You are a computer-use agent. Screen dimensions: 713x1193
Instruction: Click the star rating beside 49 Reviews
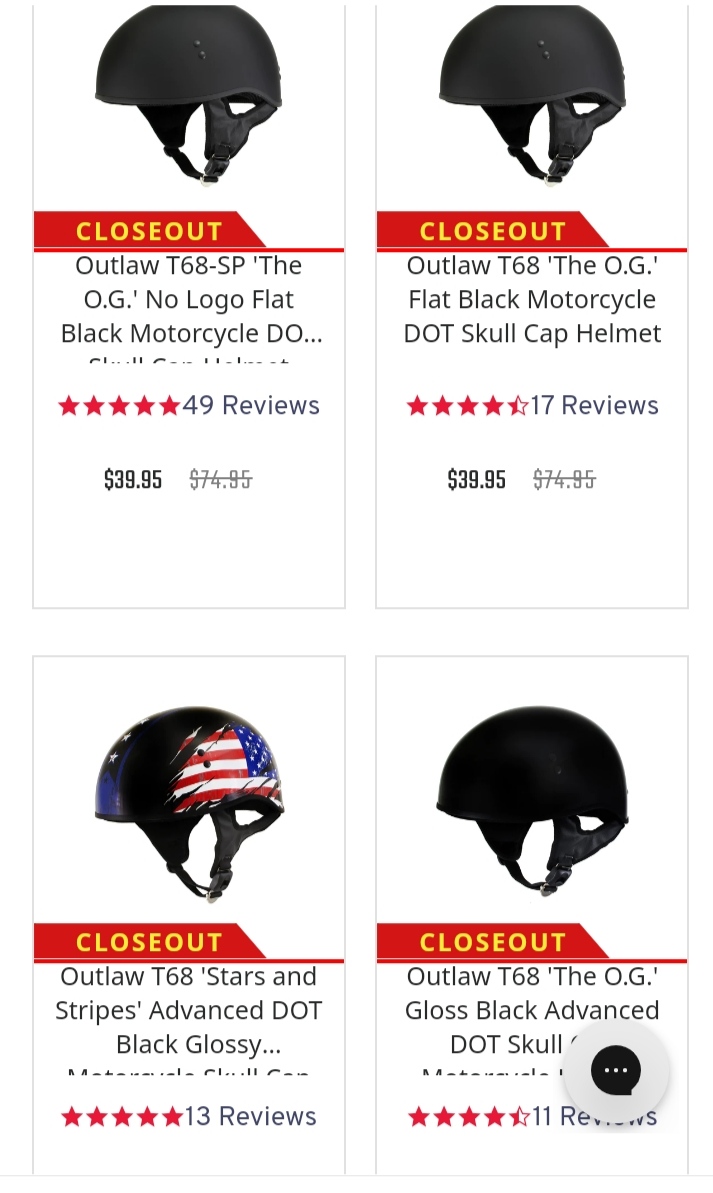(119, 405)
